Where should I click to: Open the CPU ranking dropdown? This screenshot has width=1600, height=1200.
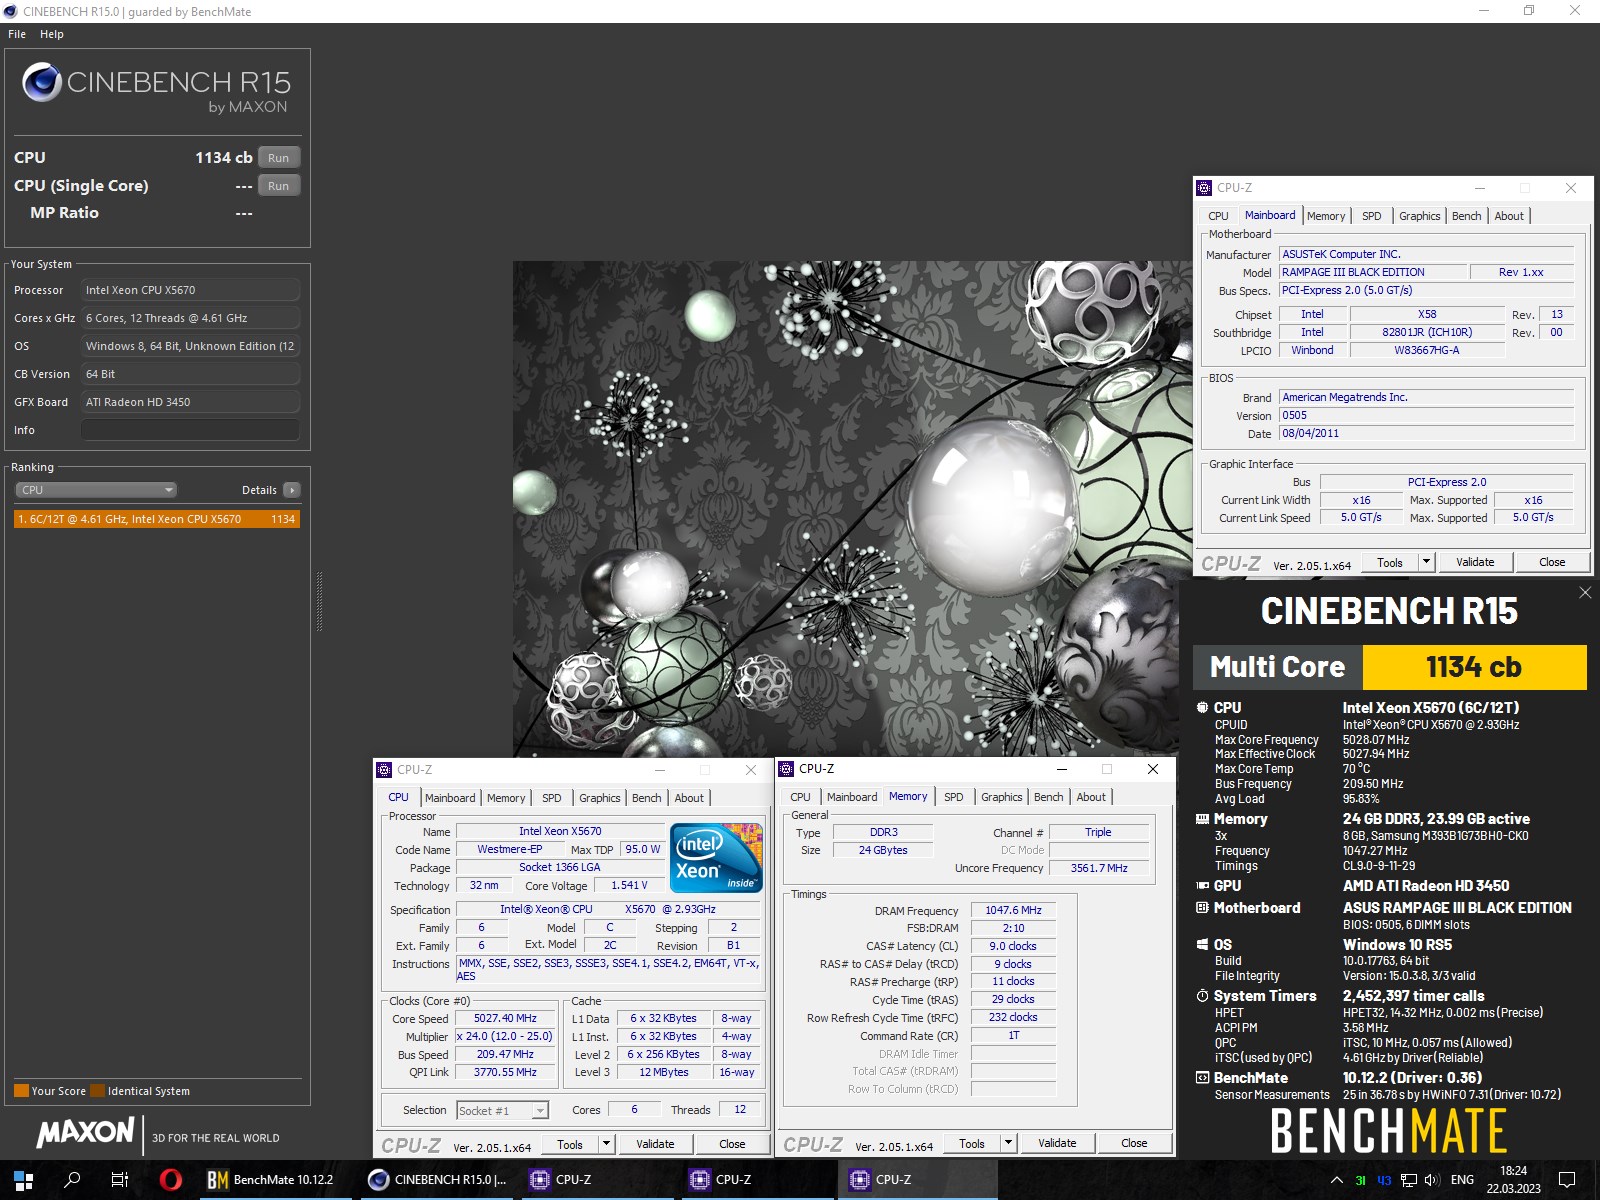click(96, 490)
